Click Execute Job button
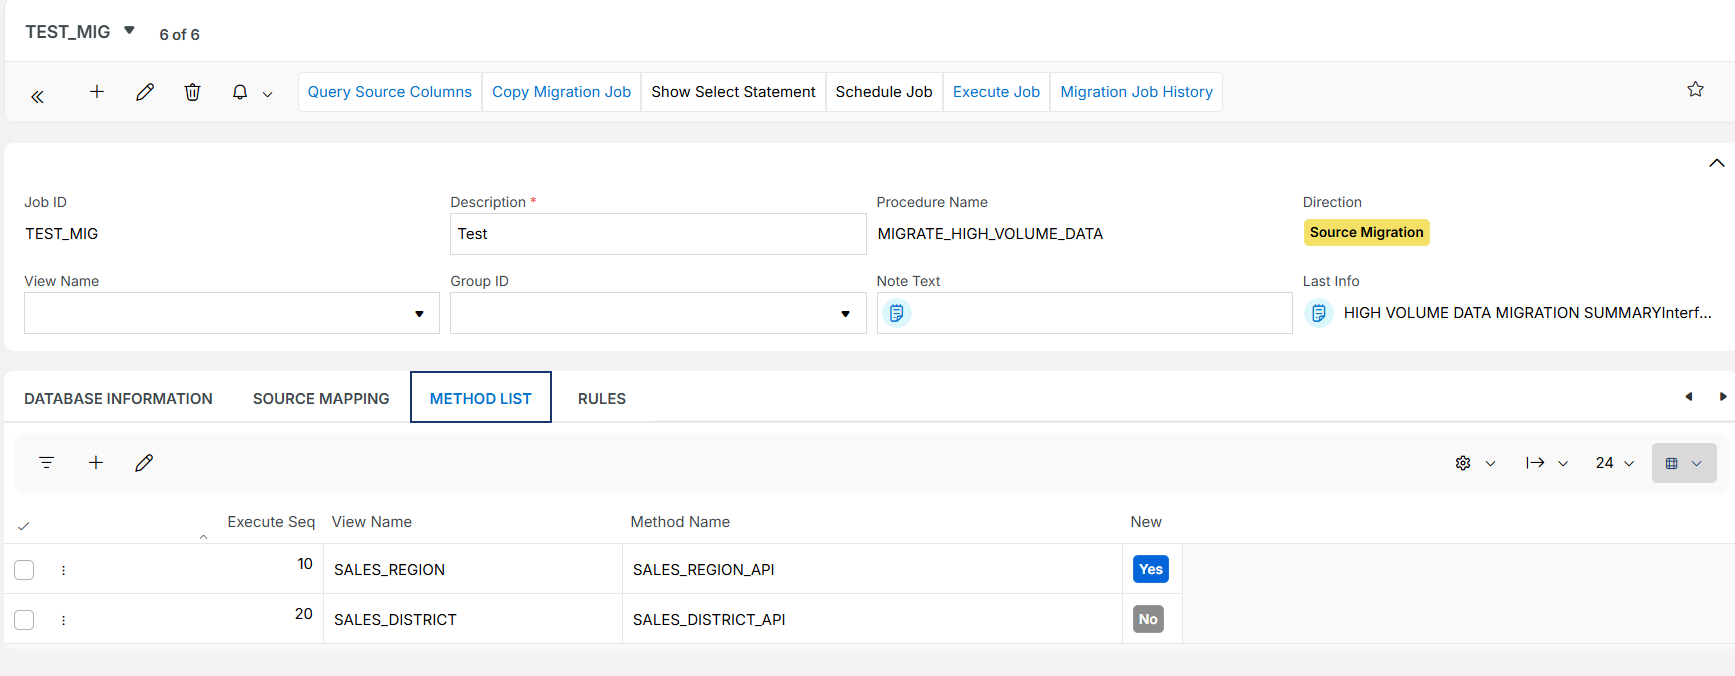 coord(996,92)
